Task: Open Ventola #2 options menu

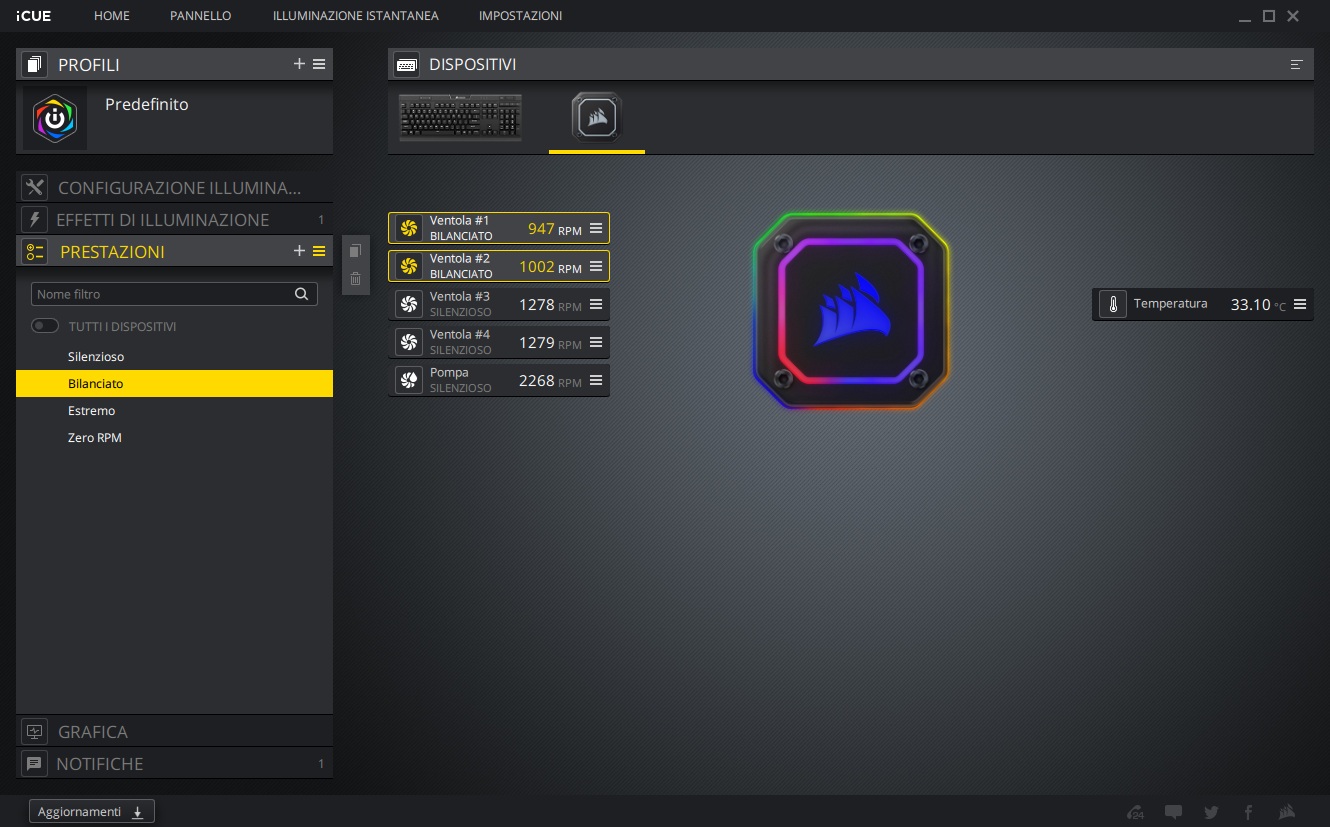Action: click(x=596, y=266)
